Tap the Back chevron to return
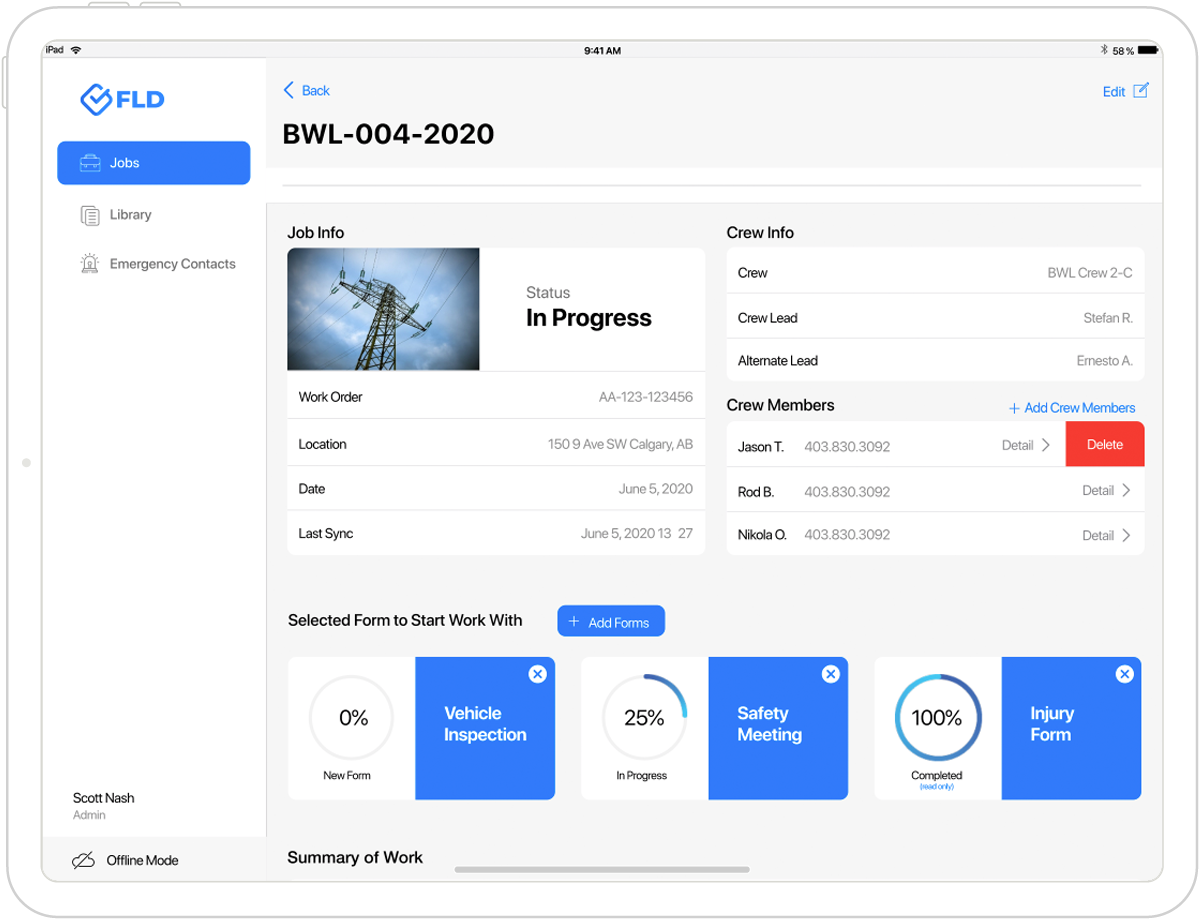The width and height of the screenshot is (1200, 920). [289, 91]
